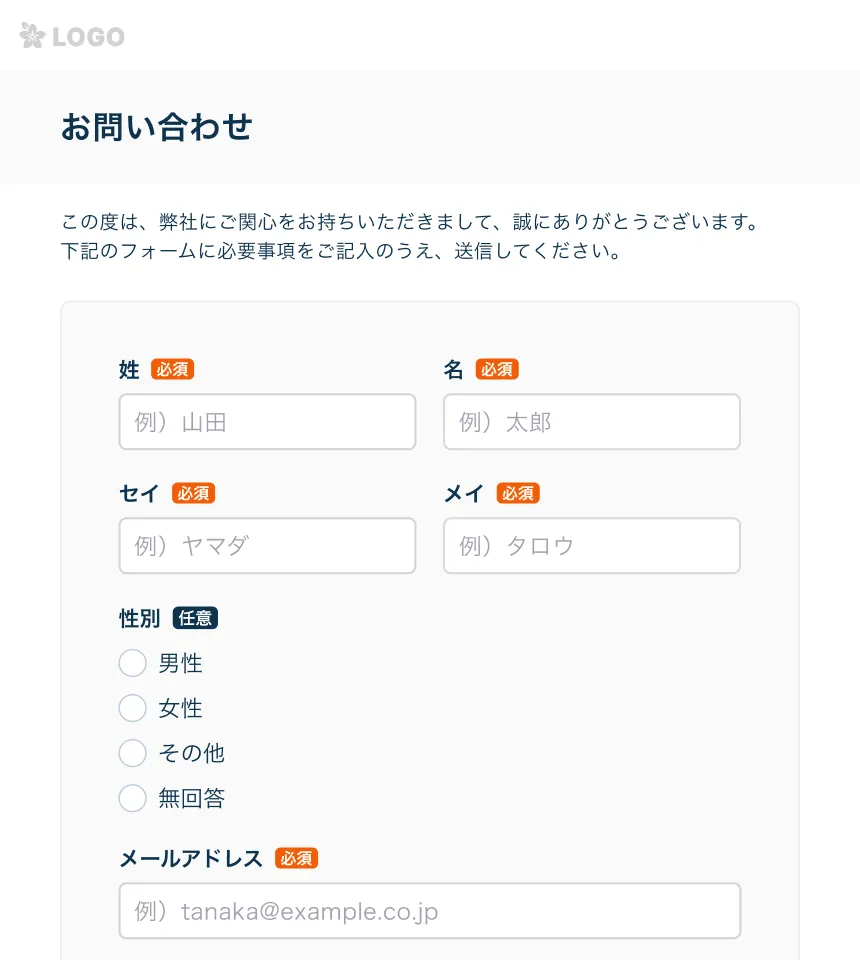Click the LOGO text in header
The width and height of the screenshot is (860, 960).
[89, 37]
